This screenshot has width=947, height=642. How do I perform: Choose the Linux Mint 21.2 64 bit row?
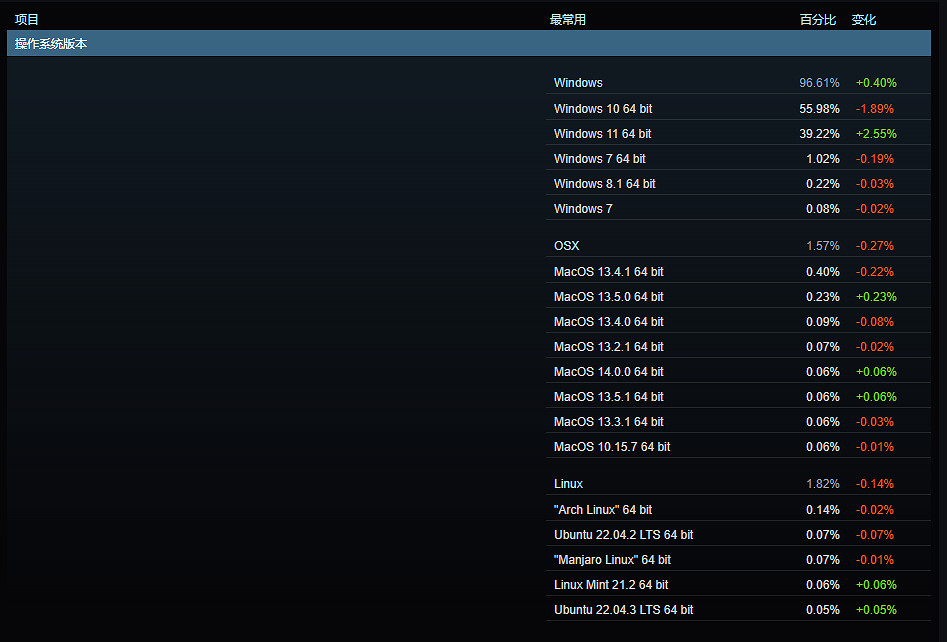click(x=611, y=584)
